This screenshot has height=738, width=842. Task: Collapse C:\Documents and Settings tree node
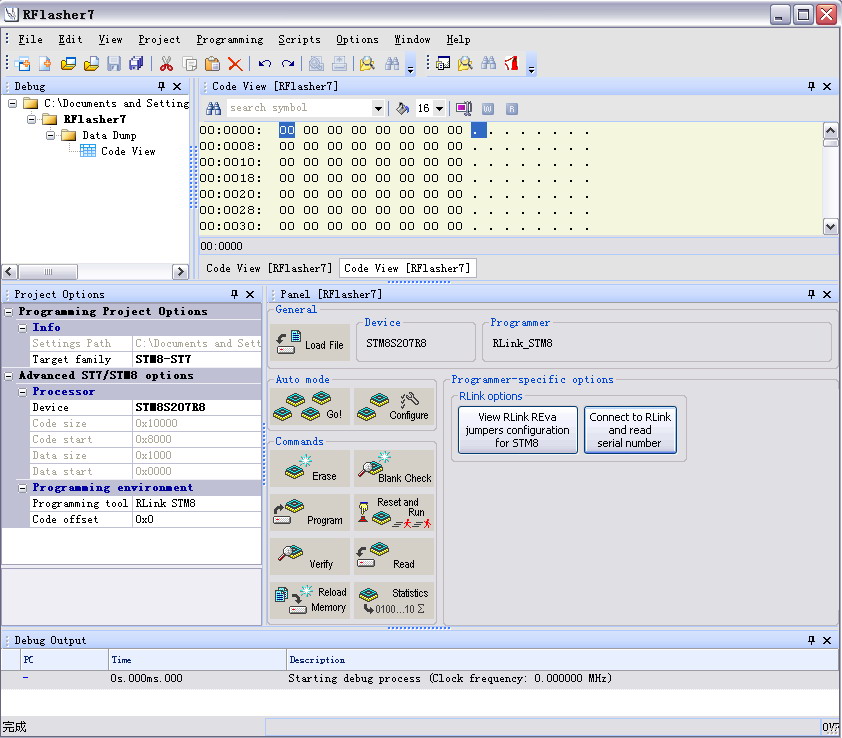(x=12, y=103)
